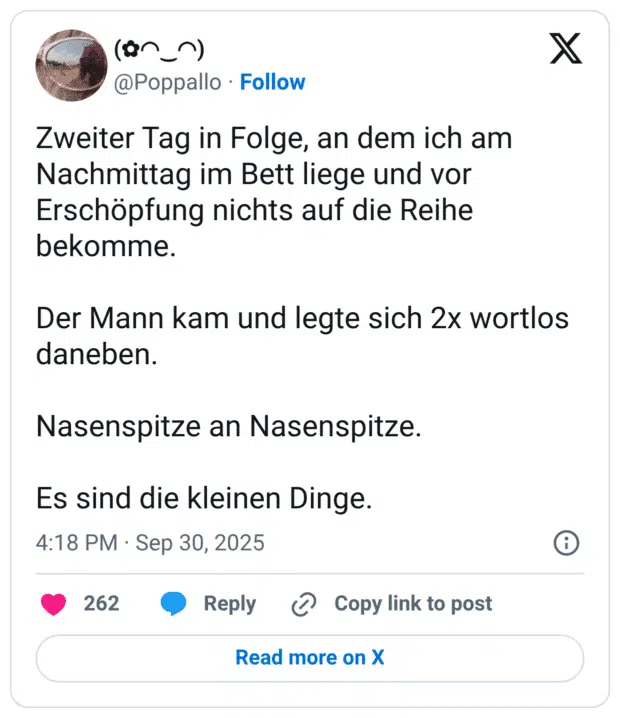
Task: Click the X logo
Action: click(566, 49)
